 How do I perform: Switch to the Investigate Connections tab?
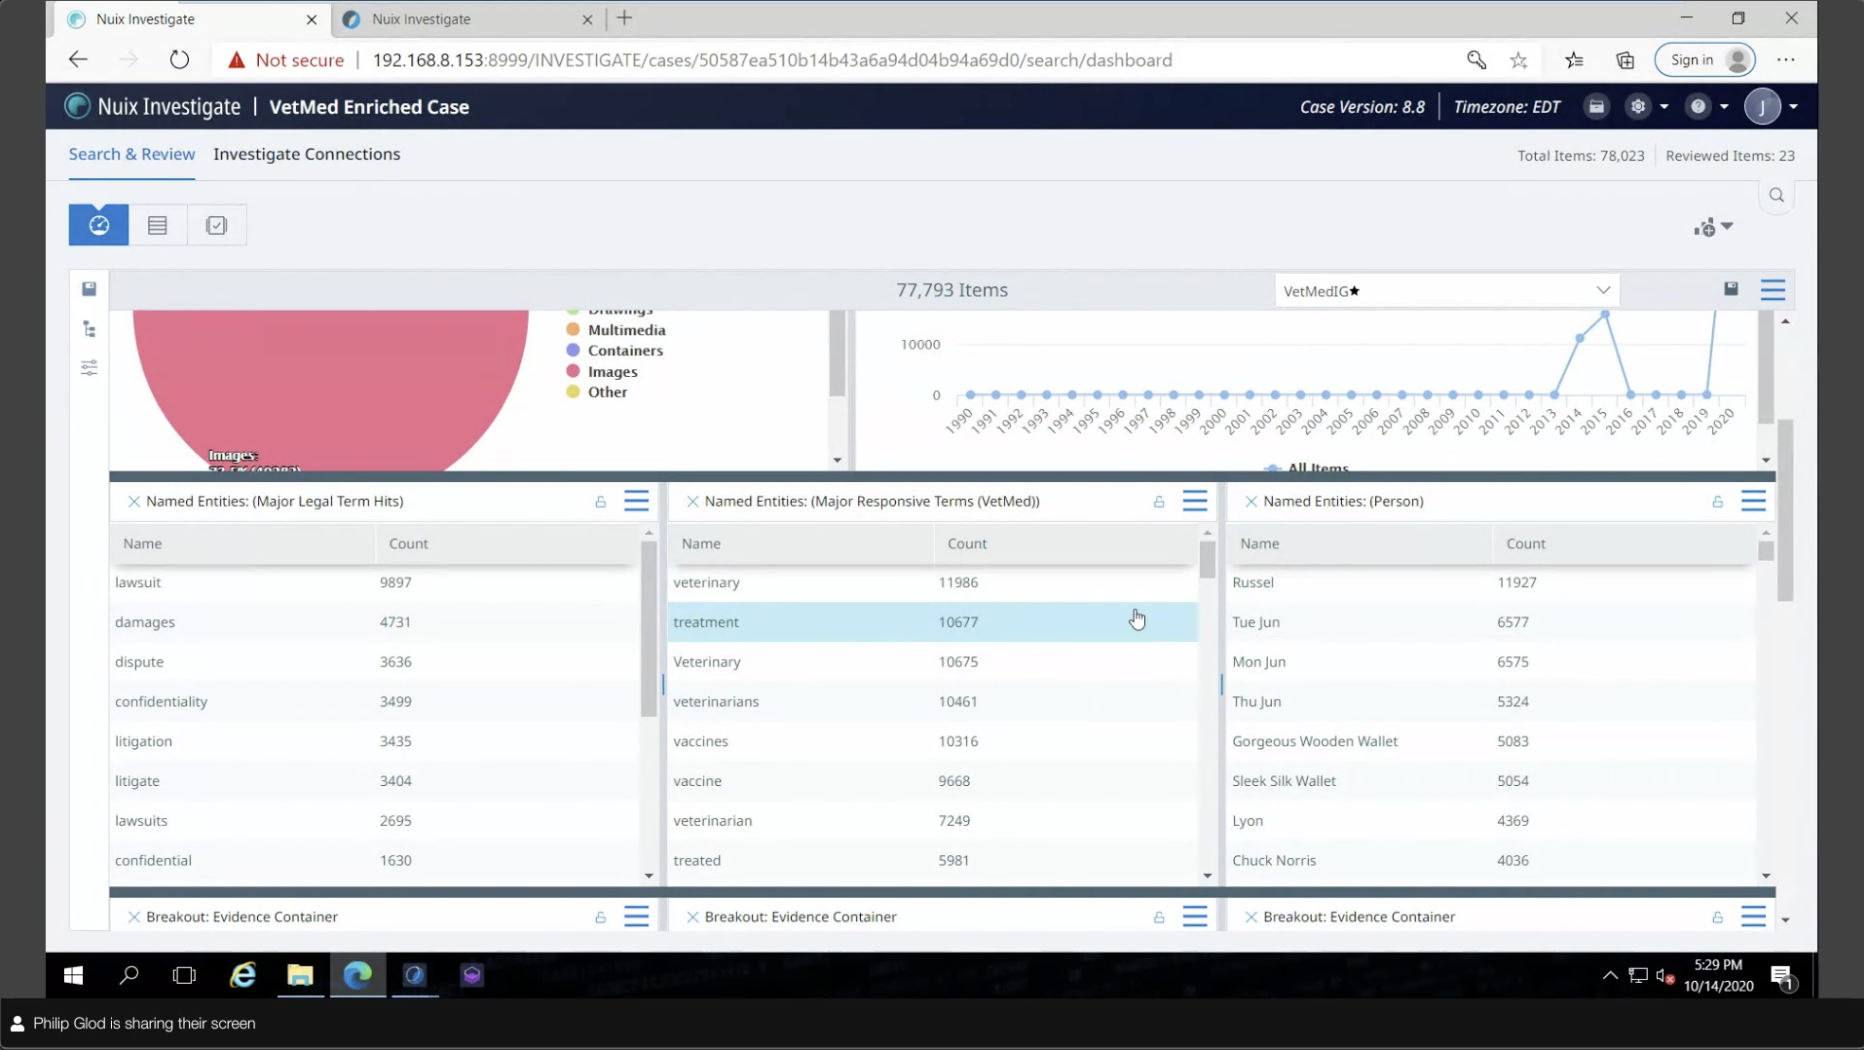[x=307, y=154]
